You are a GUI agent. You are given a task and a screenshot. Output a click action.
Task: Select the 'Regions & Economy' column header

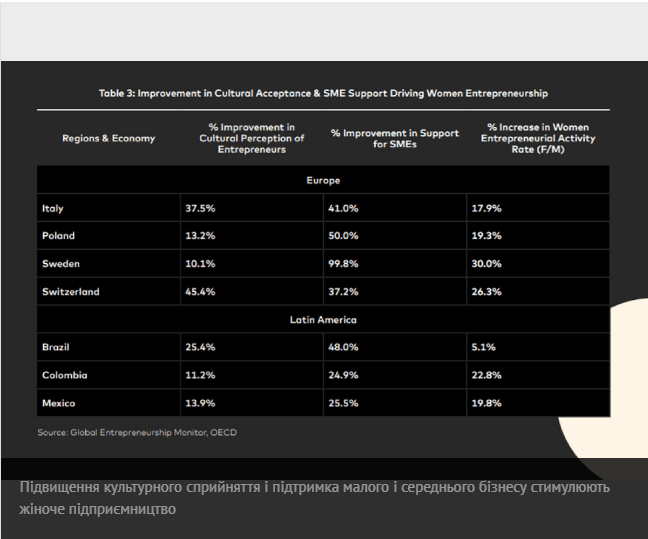coord(108,138)
